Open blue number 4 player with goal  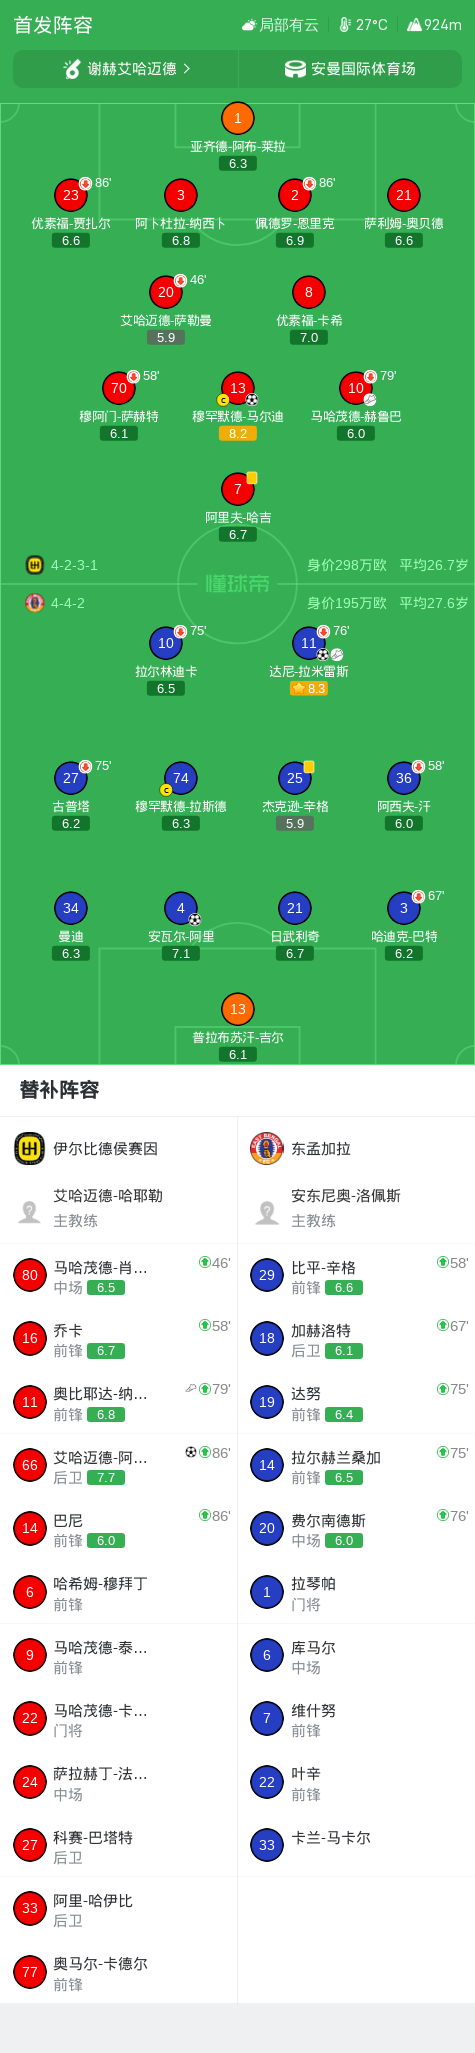point(180,908)
